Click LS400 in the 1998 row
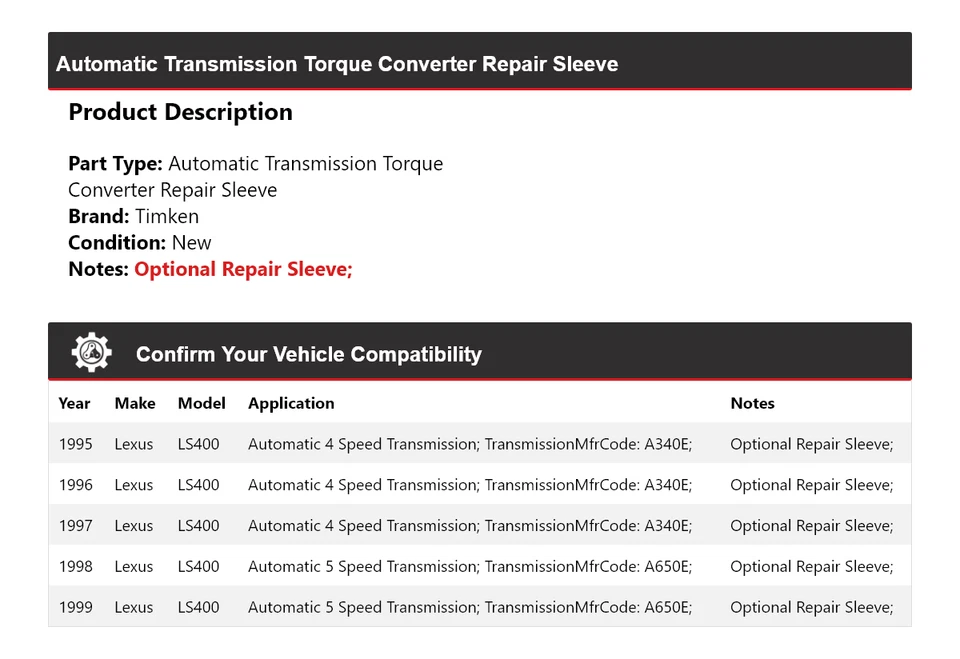 (x=198, y=567)
